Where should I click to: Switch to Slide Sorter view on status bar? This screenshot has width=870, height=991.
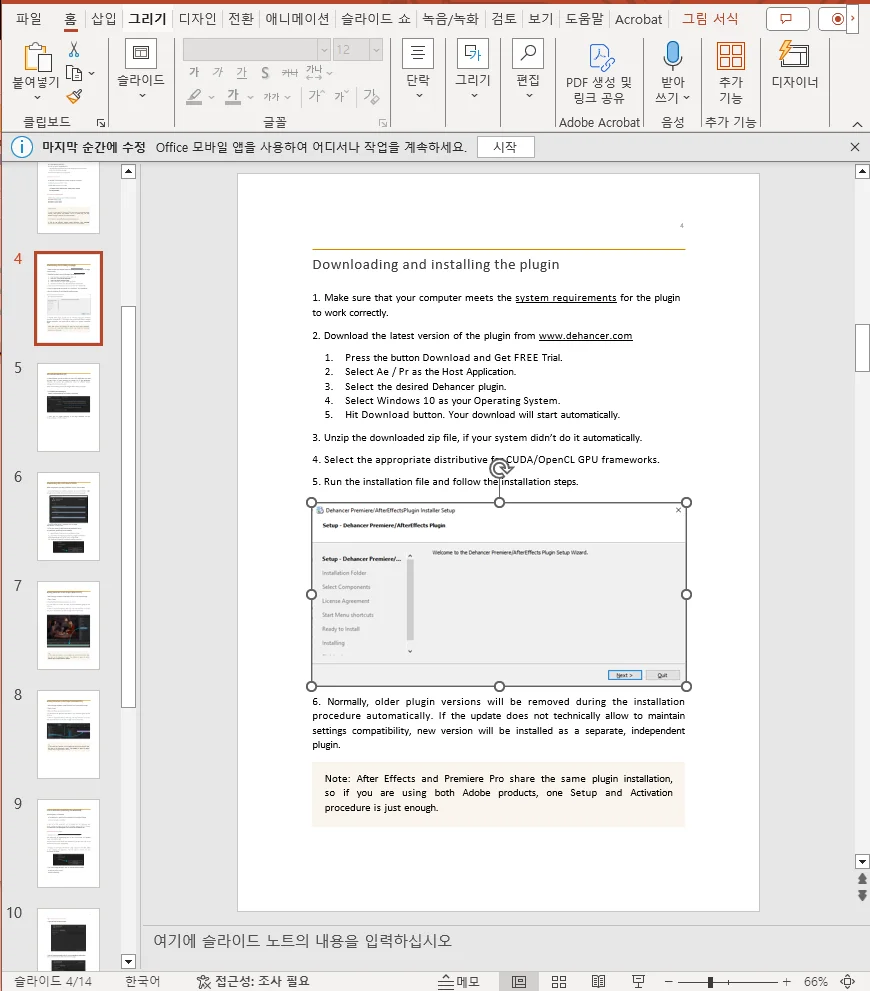pyautogui.click(x=559, y=981)
